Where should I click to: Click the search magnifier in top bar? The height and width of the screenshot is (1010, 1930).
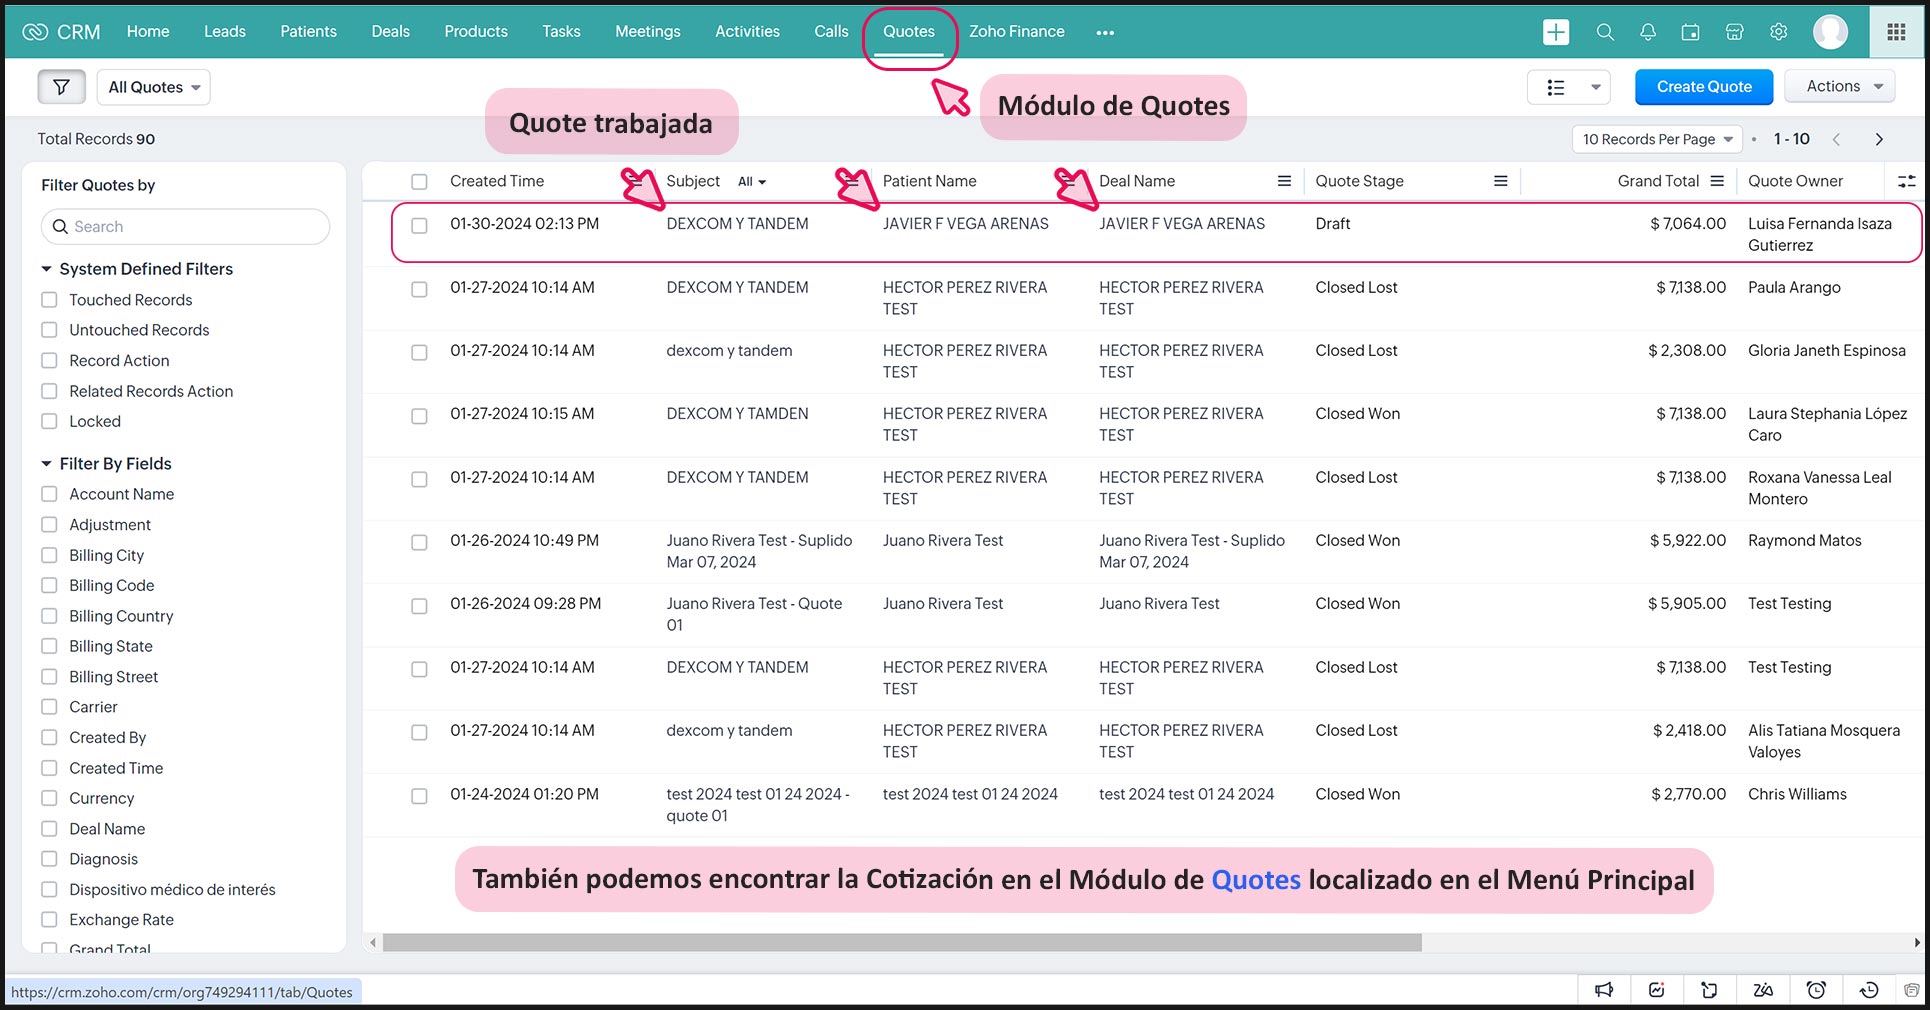(x=1605, y=32)
